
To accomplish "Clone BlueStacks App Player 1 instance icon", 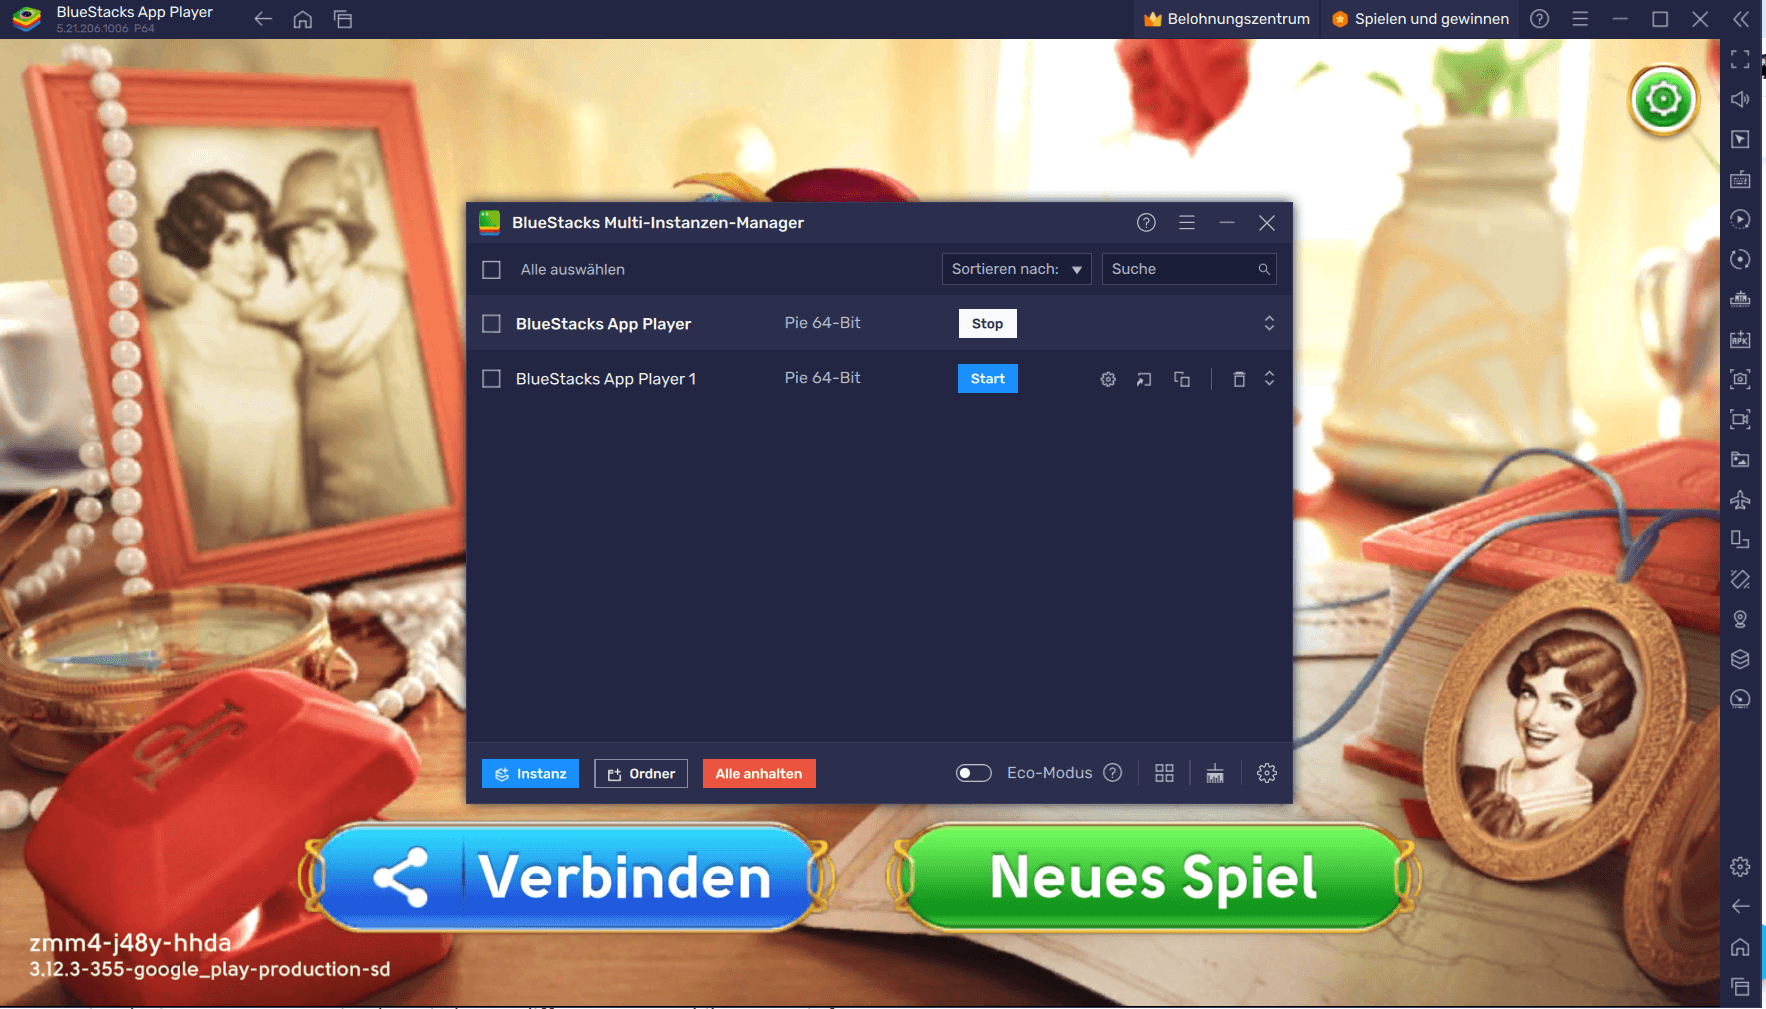I will click(1182, 379).
